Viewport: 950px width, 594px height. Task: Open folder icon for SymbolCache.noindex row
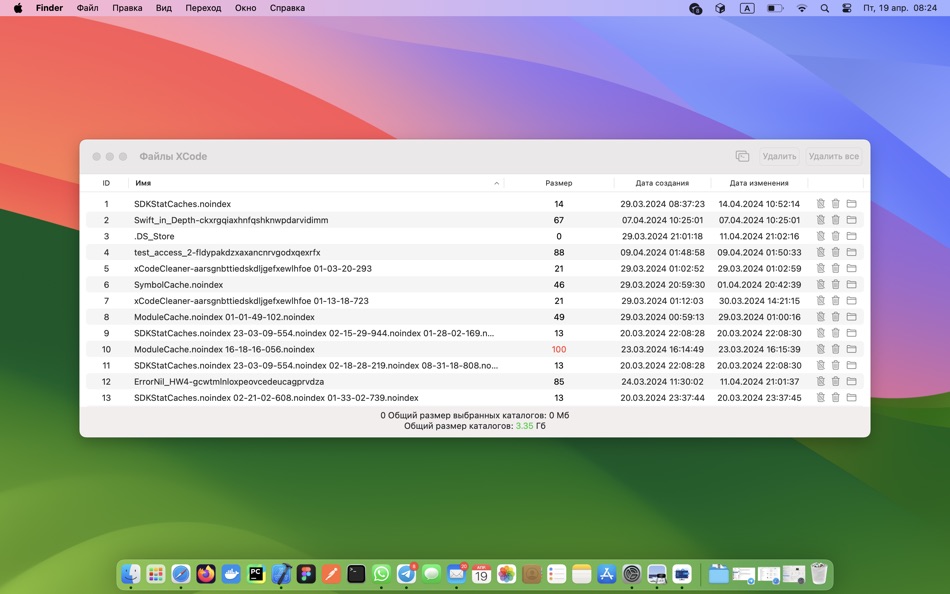851,285
